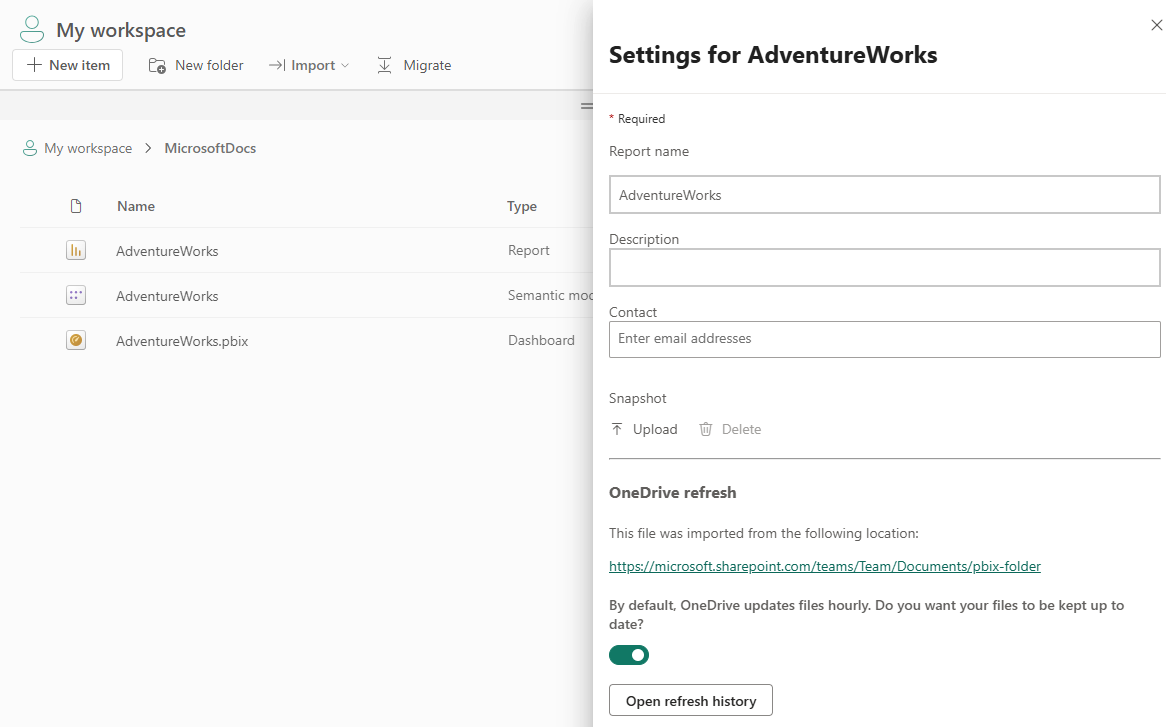Click the New item button

(x=67, y=64)
